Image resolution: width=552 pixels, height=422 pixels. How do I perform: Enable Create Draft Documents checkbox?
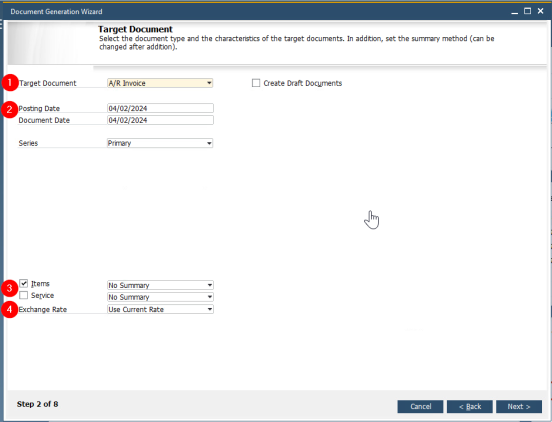click(256, 83)
